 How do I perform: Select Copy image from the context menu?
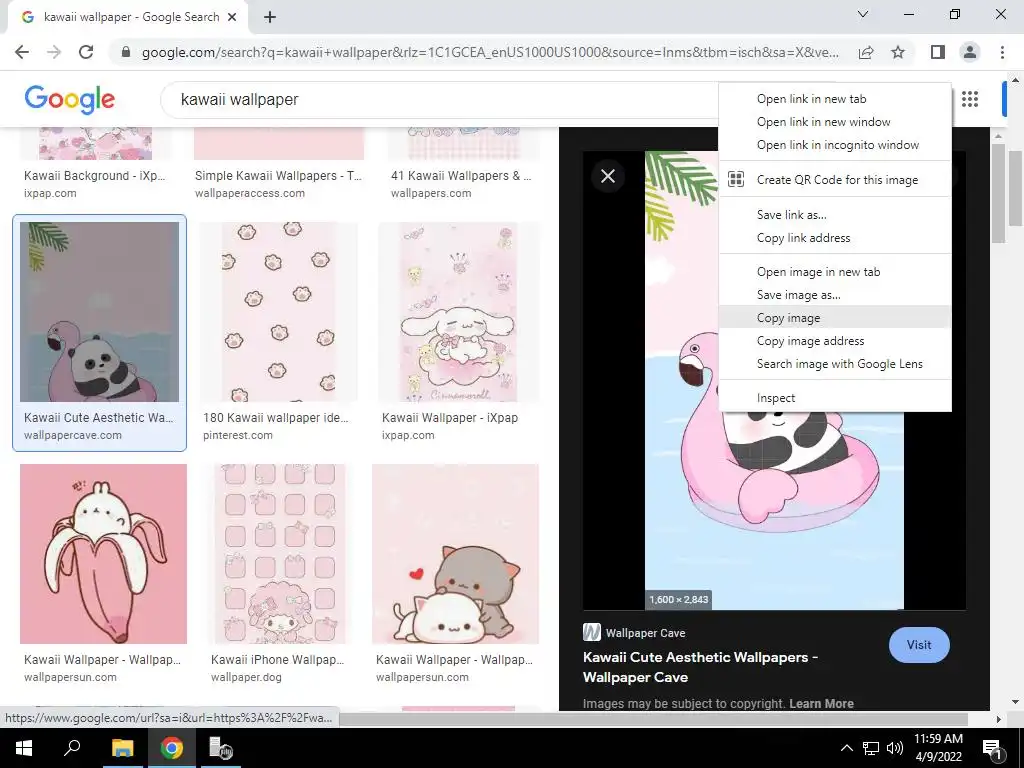tap(835, 317)
